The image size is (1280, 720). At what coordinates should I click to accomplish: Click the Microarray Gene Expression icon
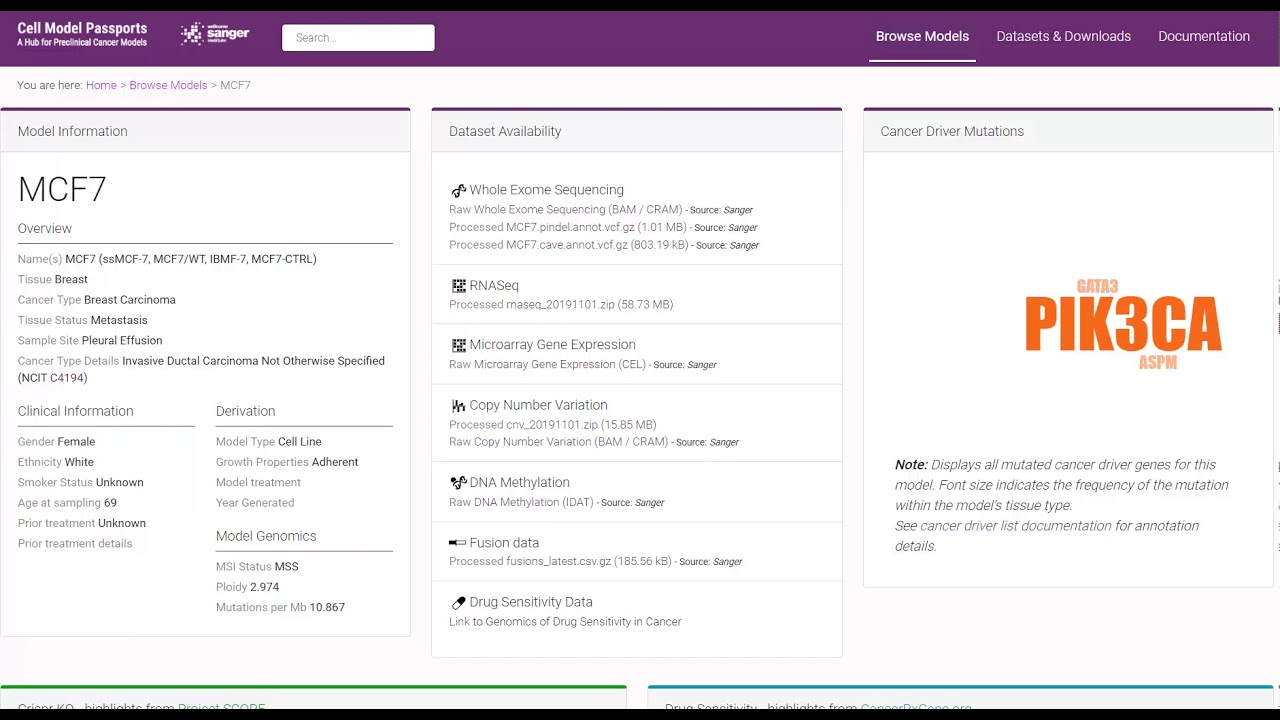458,345
